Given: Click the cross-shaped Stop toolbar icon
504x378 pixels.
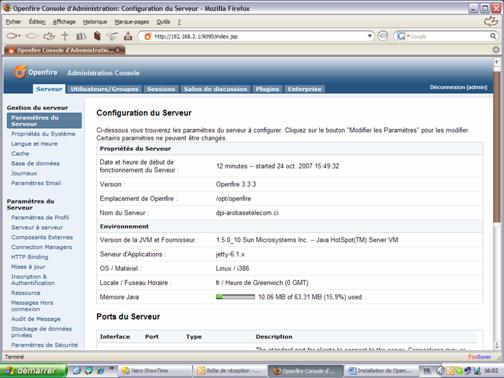Looking at the screenshot, I should coord(65,36).
